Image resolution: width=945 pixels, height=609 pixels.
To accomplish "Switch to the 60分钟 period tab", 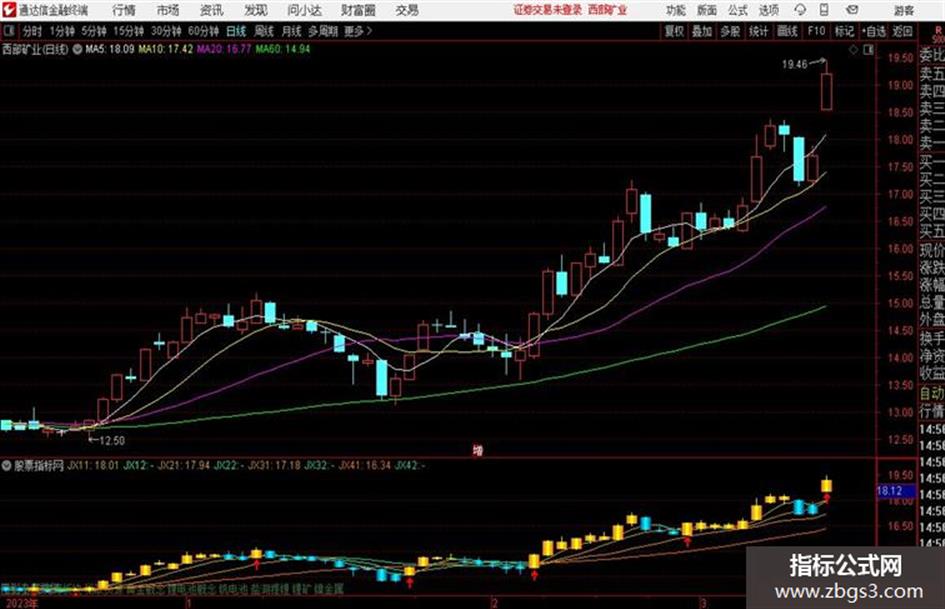I will pos(203,31).
